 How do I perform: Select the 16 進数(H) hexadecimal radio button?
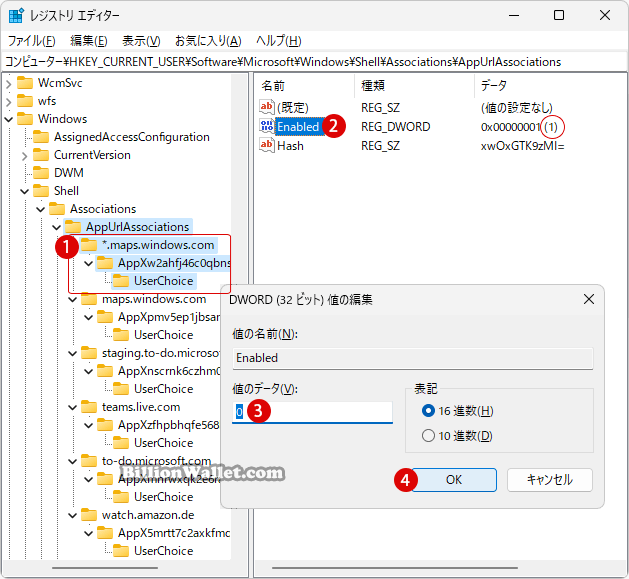[x=428, y=410]
